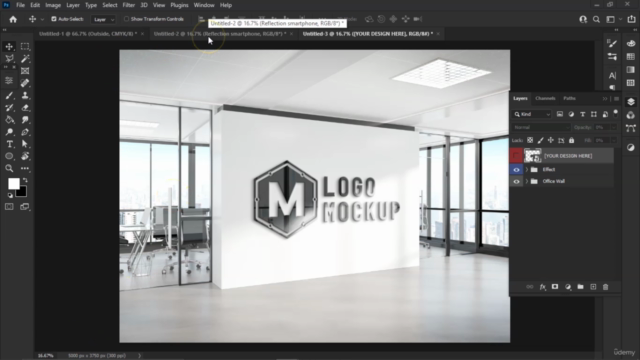Select the Paint Bucket tool
Image resolution: width=640 pixels, height=360 pixels.
pyautogui.click(x=9, y=120)
